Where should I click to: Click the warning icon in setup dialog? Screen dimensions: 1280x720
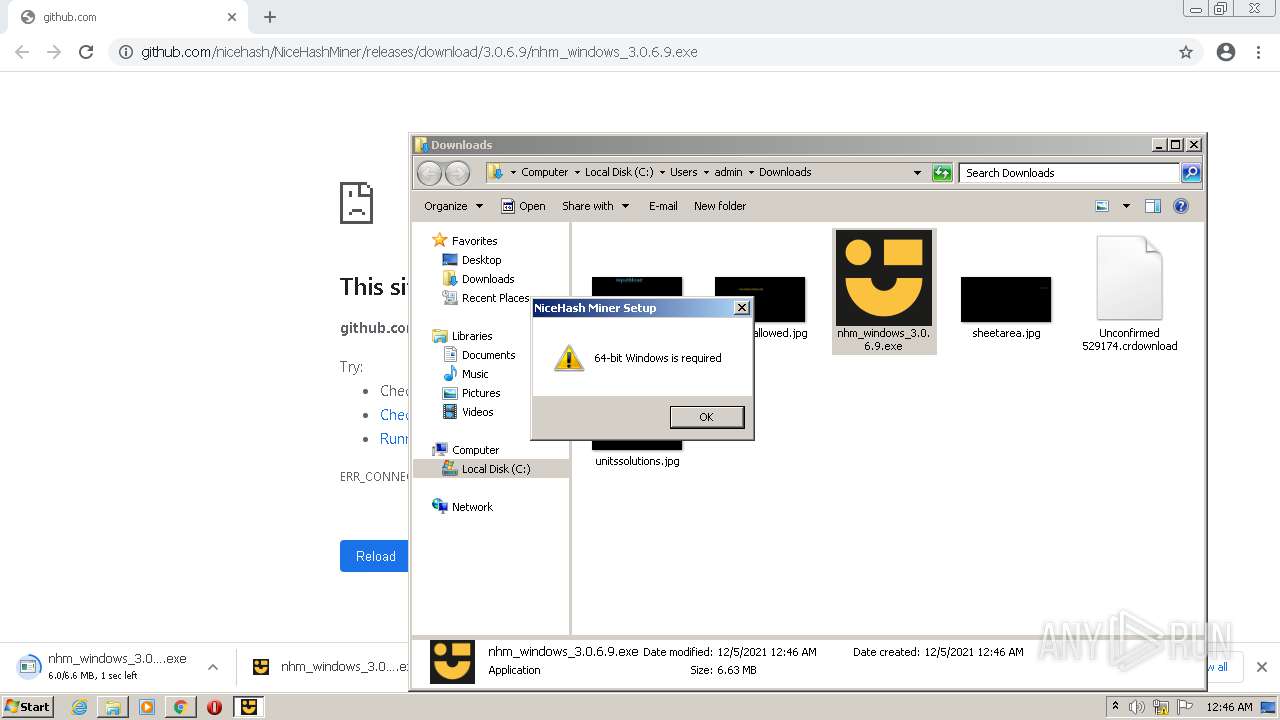pos(569,358)
